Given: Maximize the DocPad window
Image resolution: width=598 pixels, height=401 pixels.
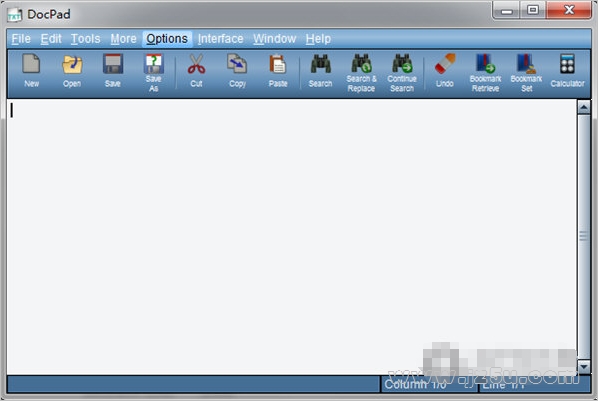Looking at the screenshot, I should click(x=533, y=10).
